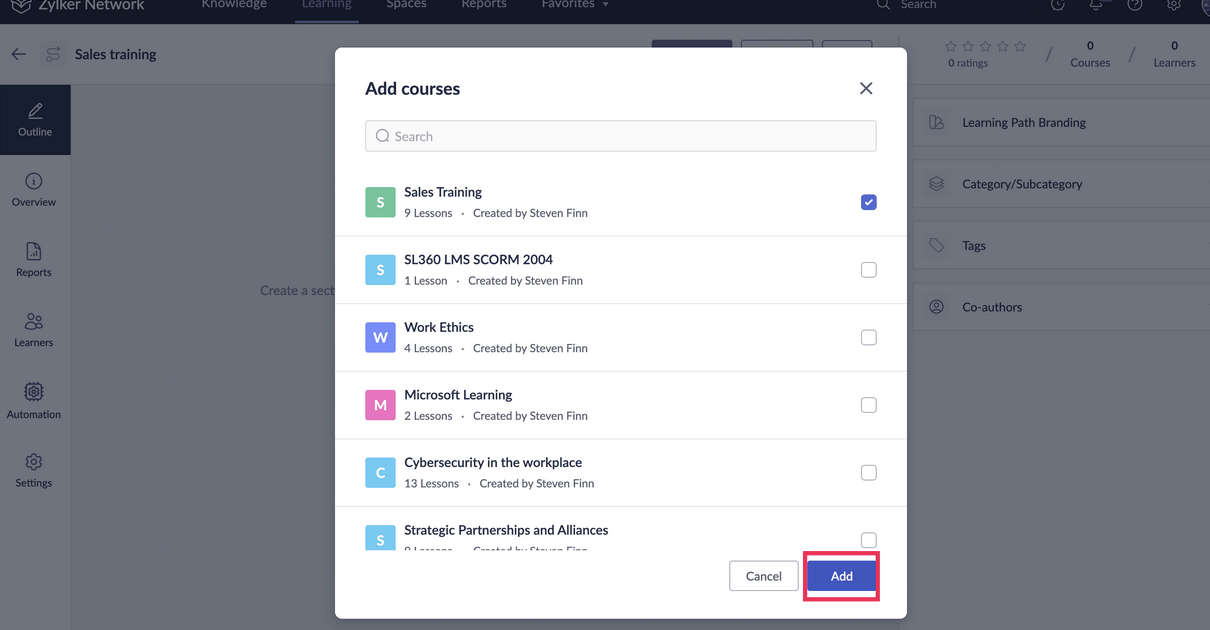Switch to the Spaces tab

tap(406, 5)
